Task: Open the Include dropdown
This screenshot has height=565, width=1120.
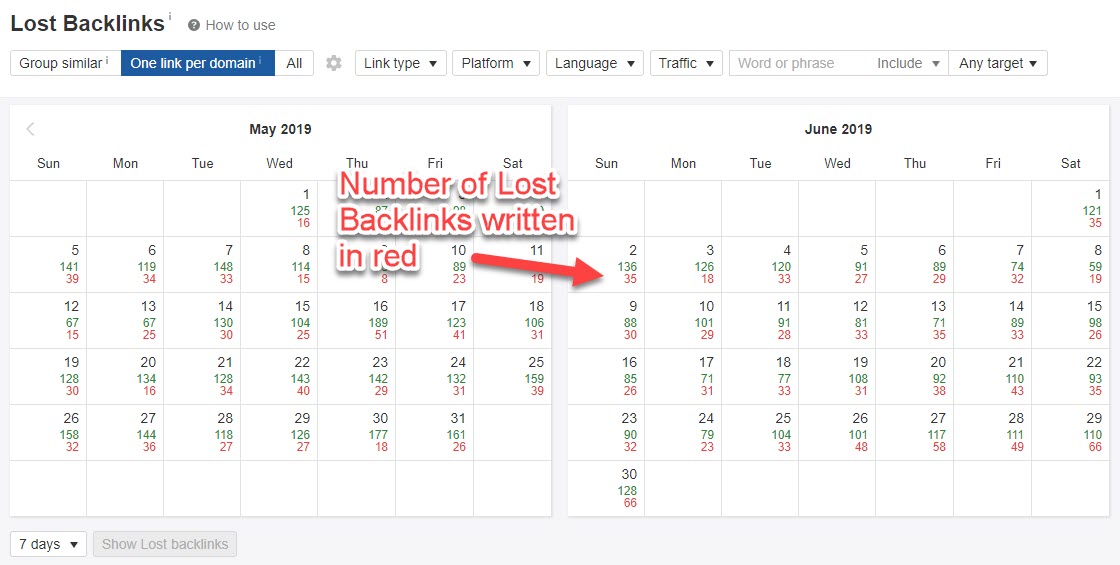Action: (x=908, y=63)
